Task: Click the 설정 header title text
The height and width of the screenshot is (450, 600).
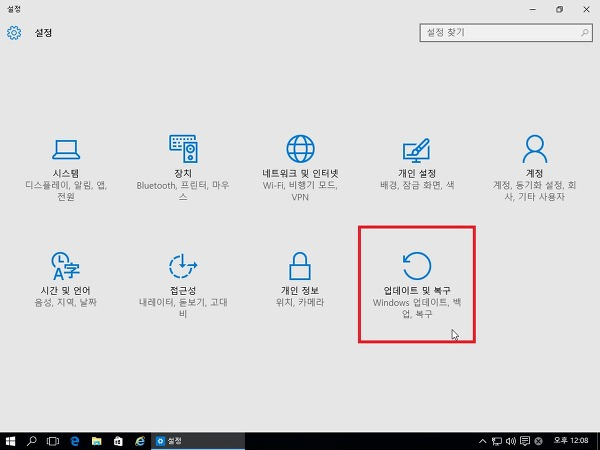Action: 43,33
